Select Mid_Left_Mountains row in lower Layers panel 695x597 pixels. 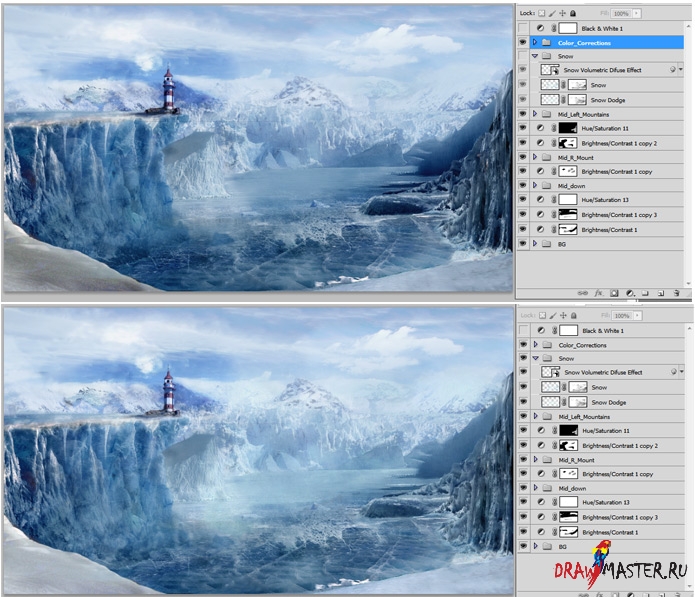[608, 417]
